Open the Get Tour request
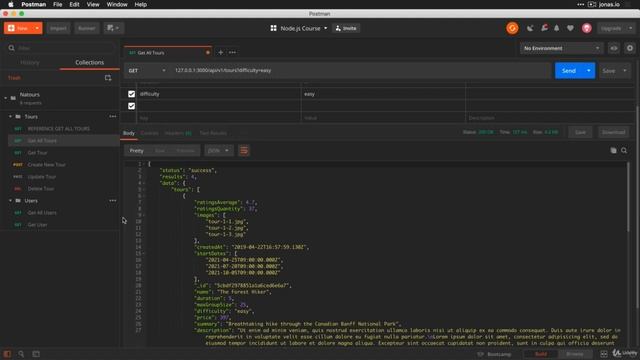The width and height of the screenshot is (640, 360). (x=37, y=153)
